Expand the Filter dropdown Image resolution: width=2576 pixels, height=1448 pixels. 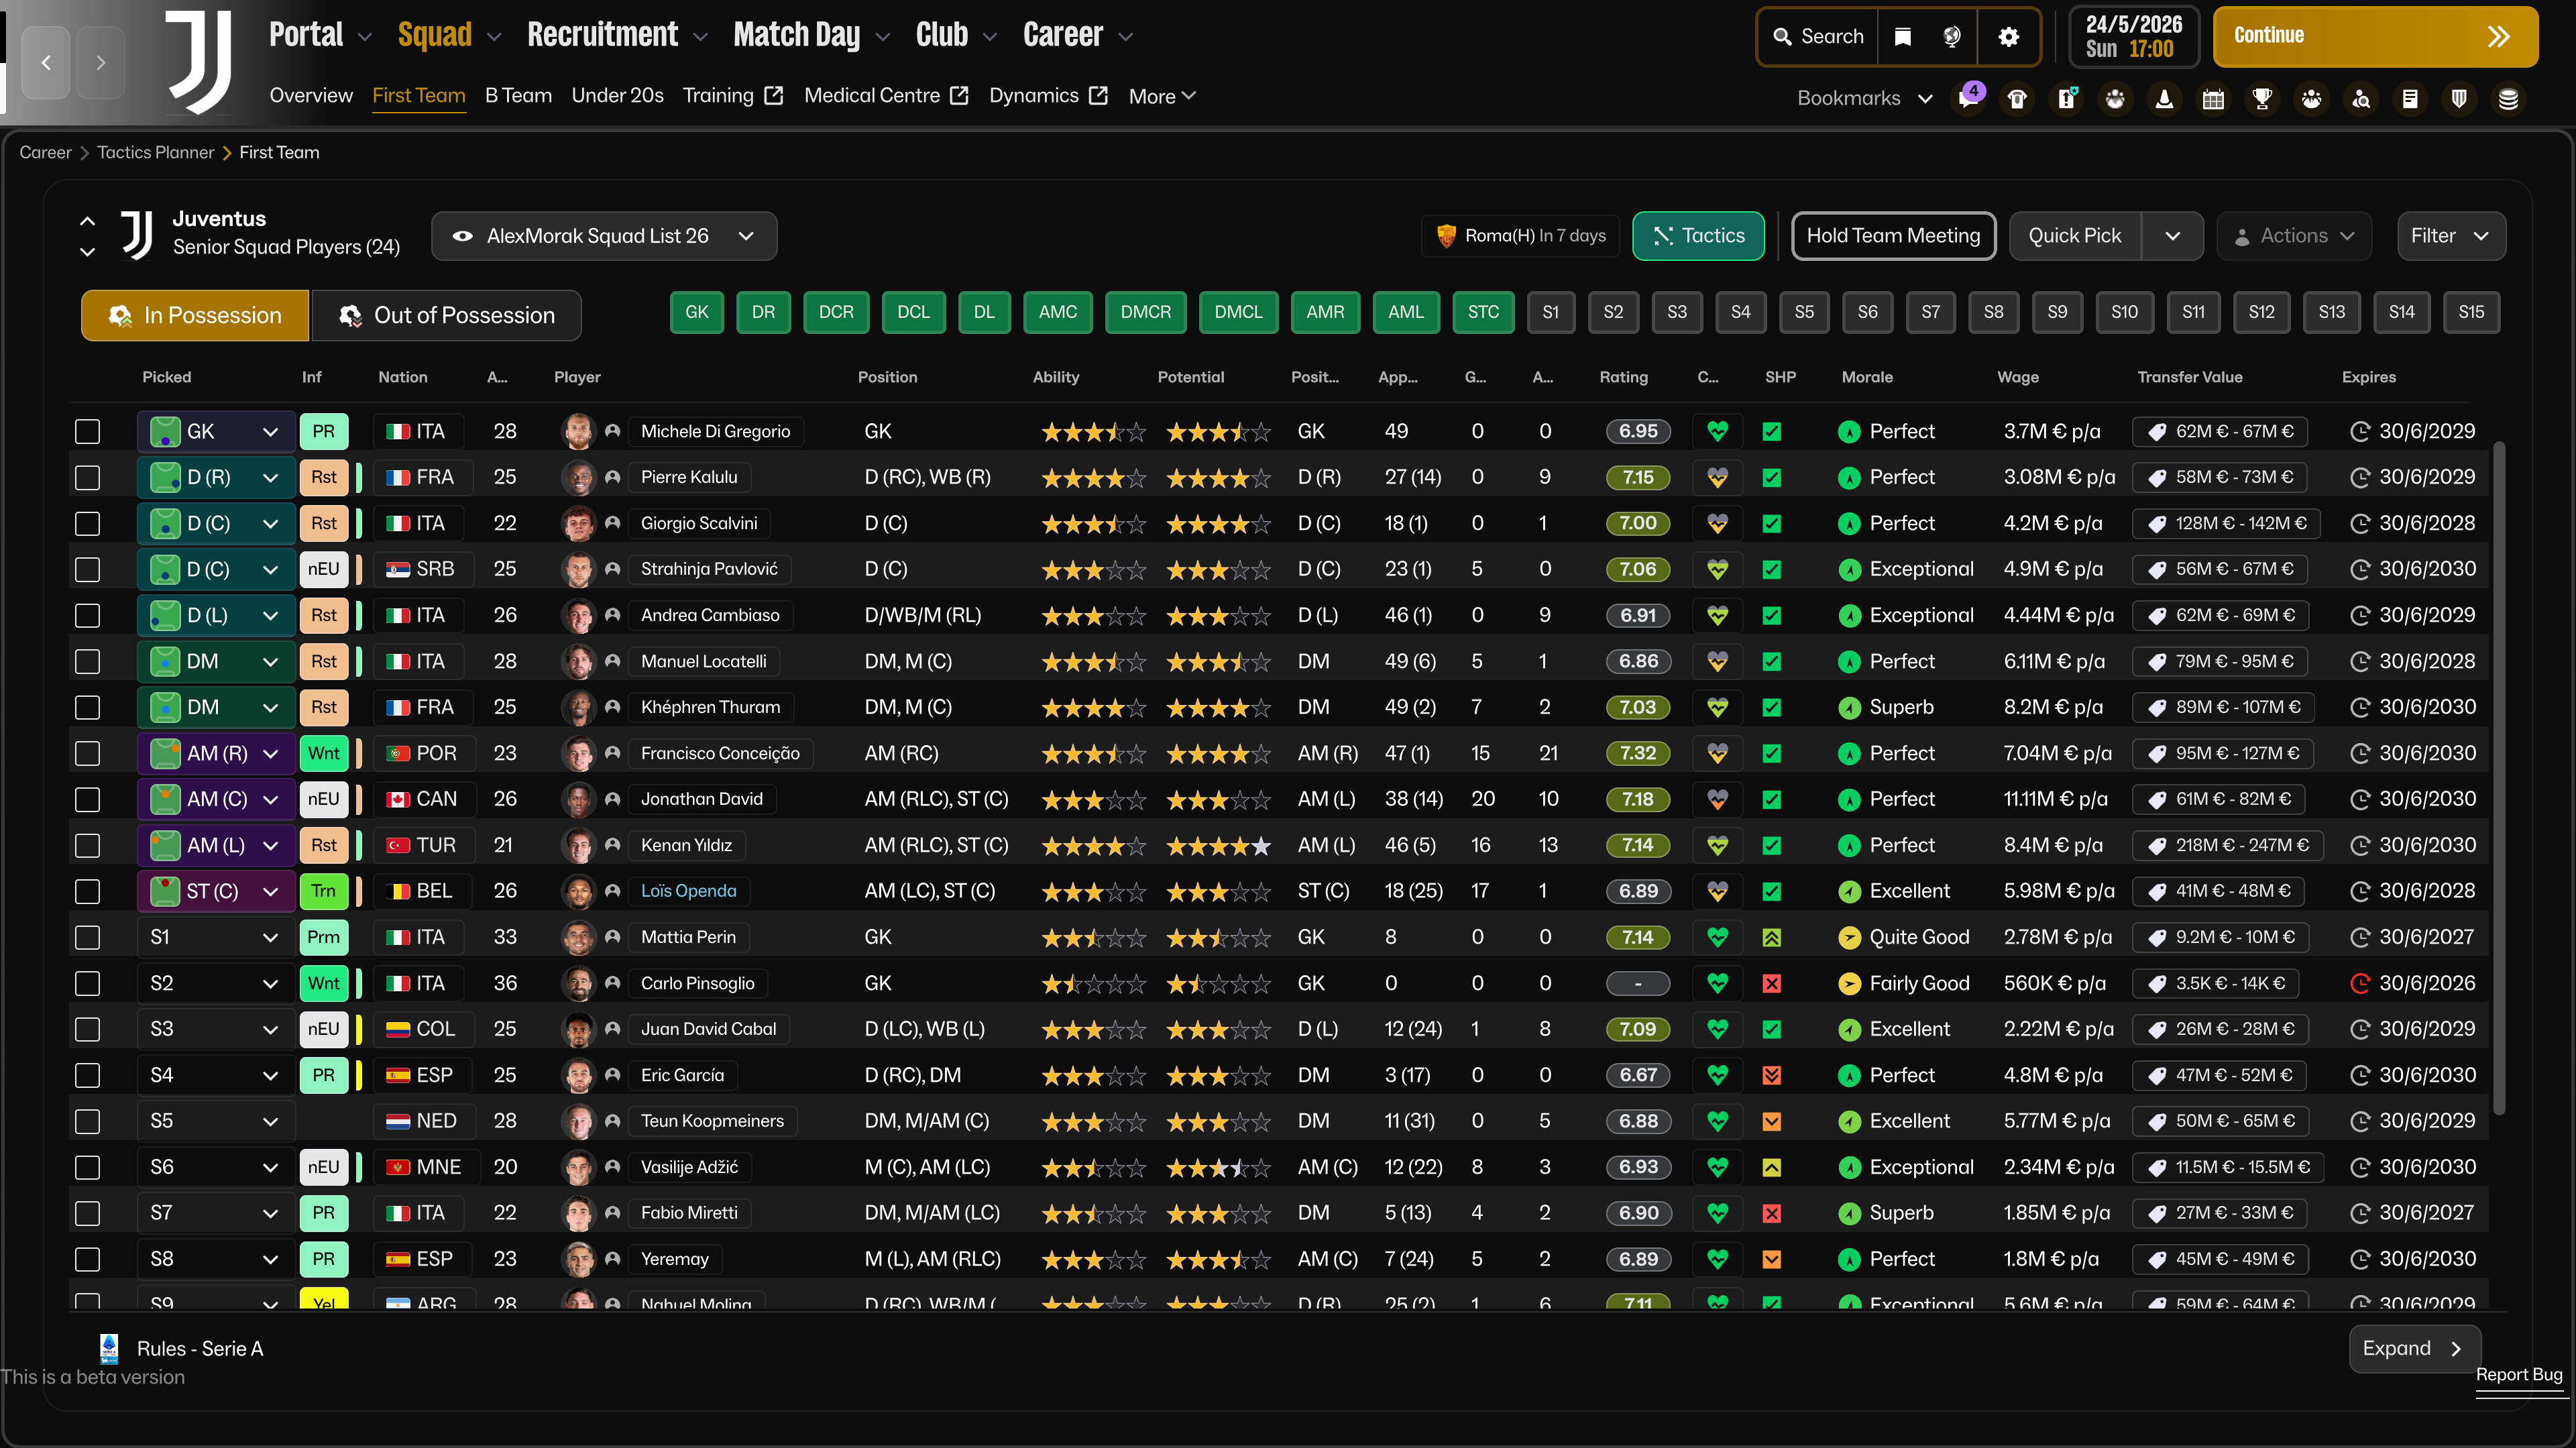click(2450, 236)
